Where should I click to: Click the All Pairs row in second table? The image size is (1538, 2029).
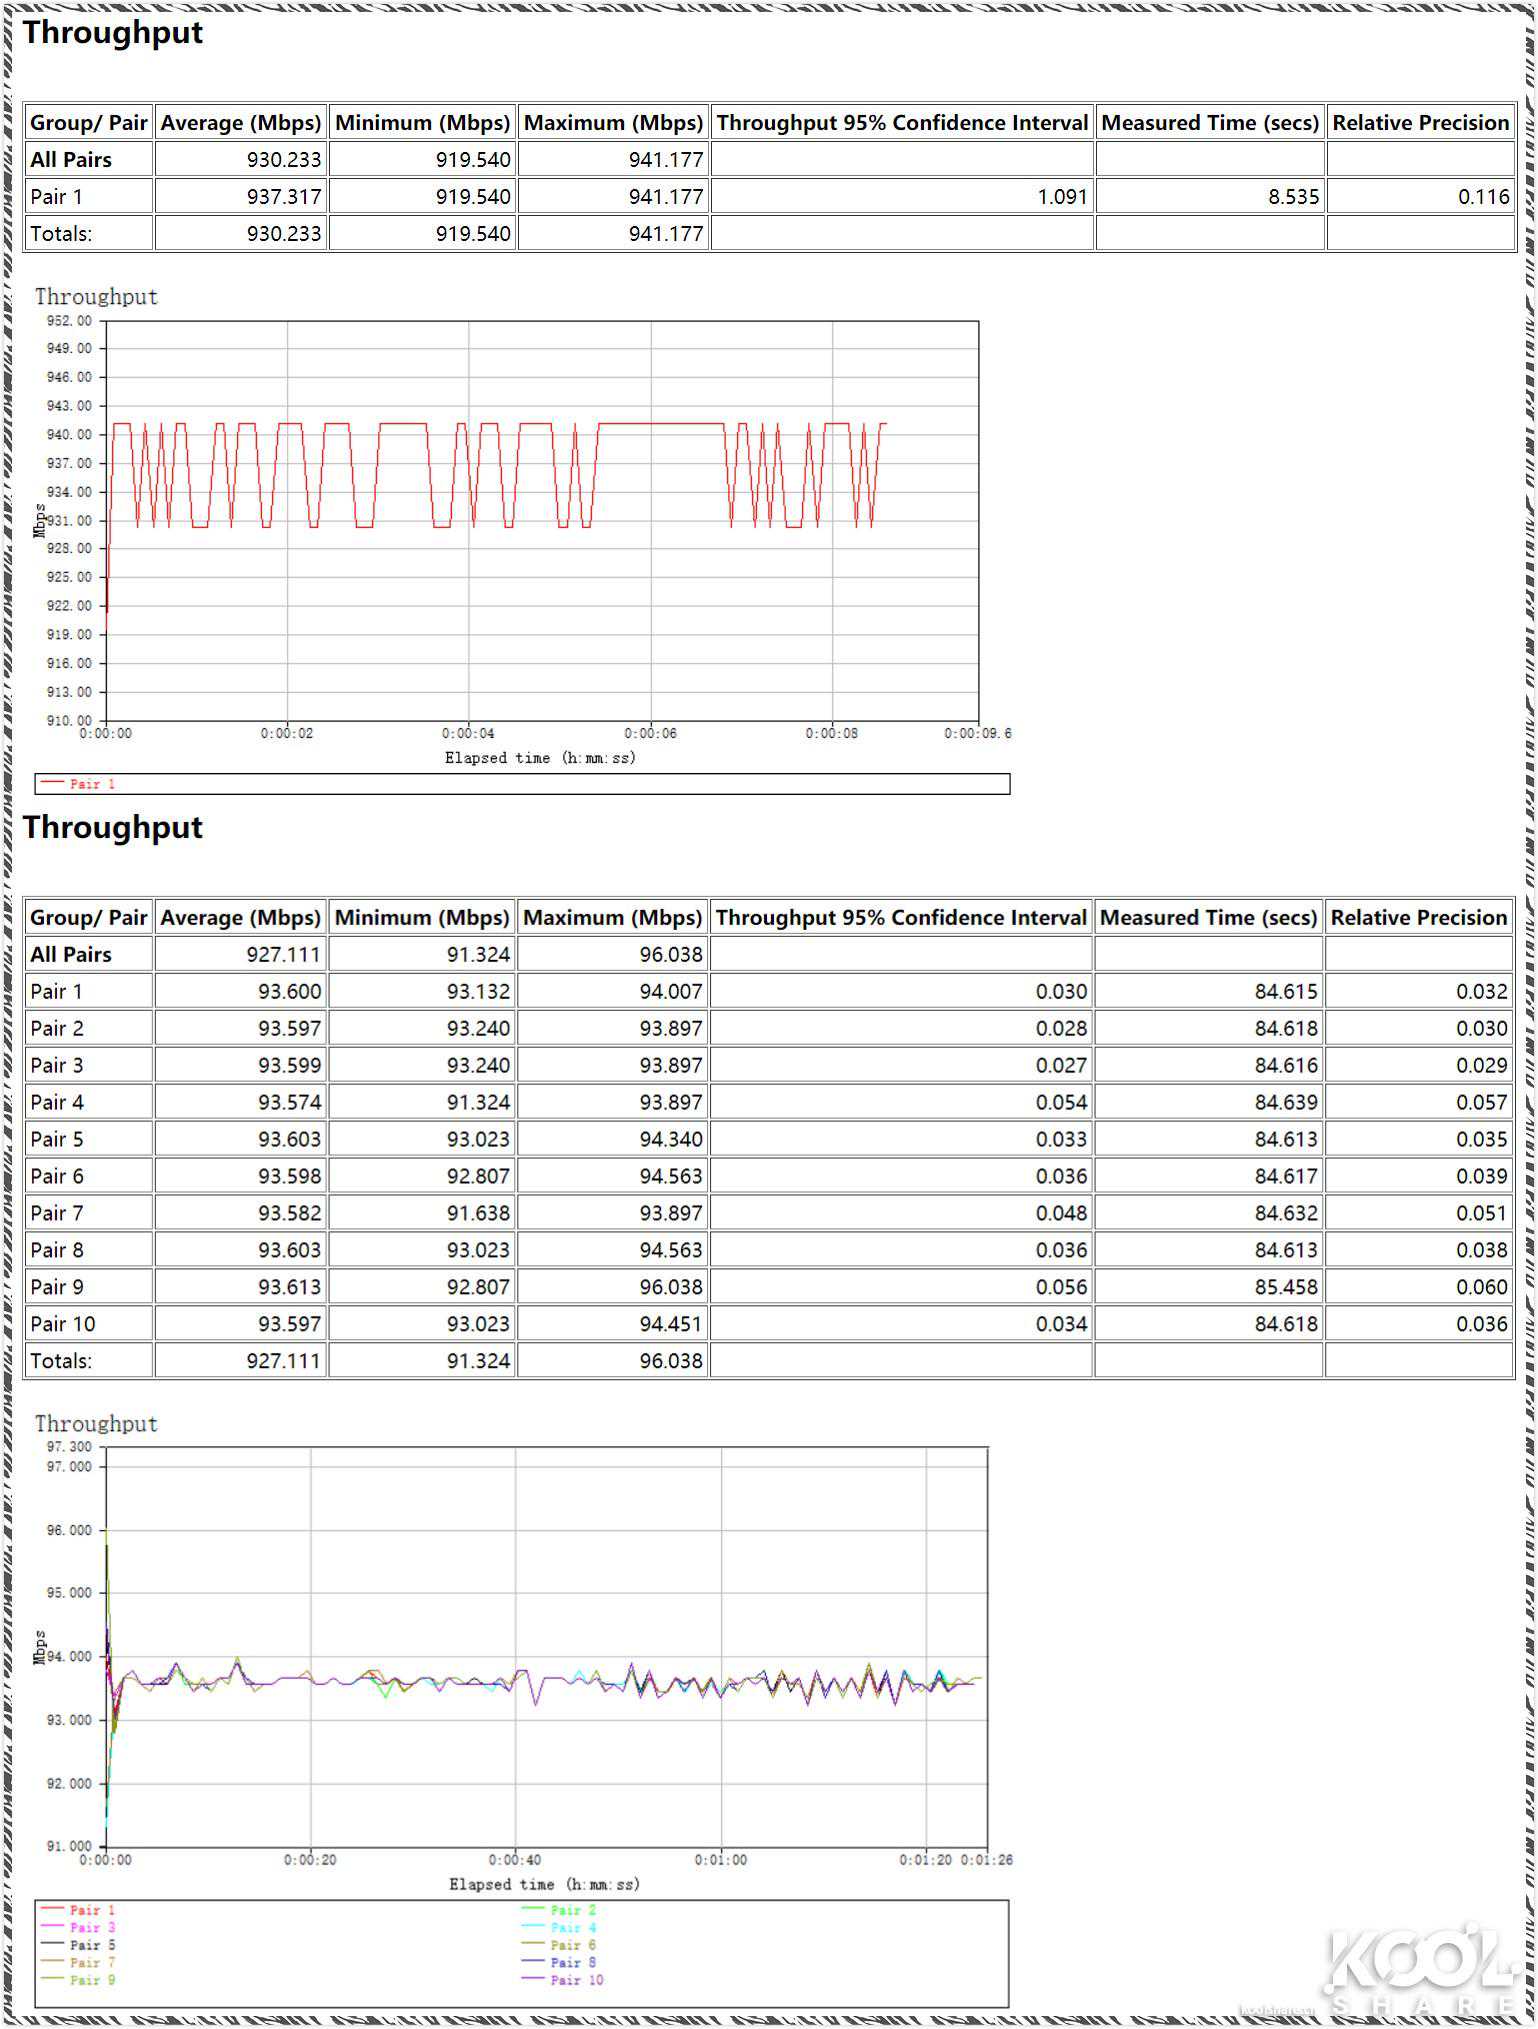pyautogui.click(x=769, y=954)
